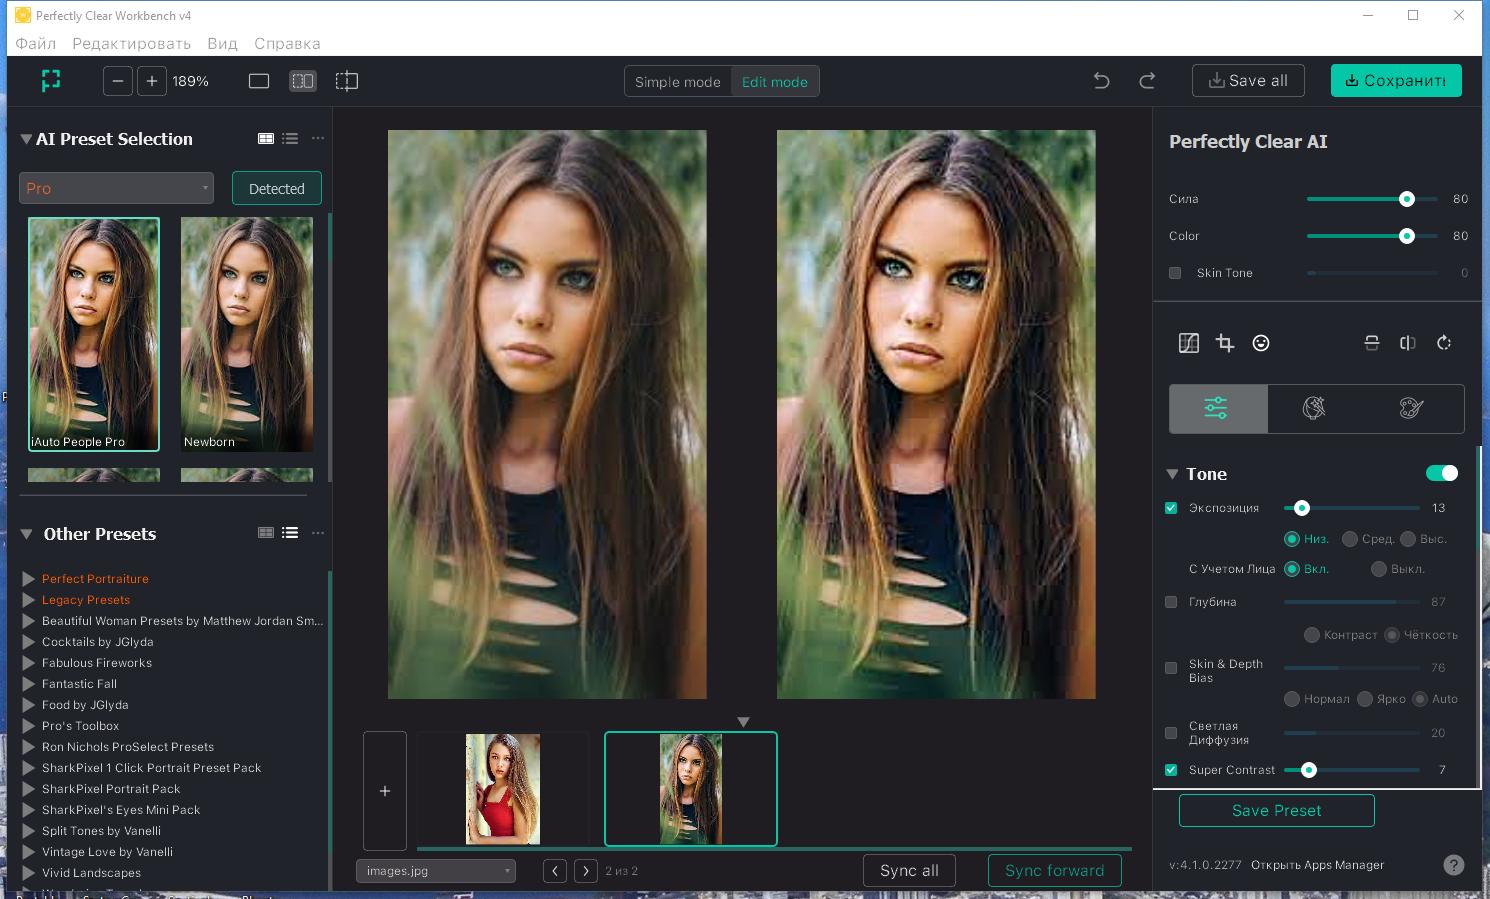Open the Редактировать menu
1490x899 pixels.
coord(131,43)
